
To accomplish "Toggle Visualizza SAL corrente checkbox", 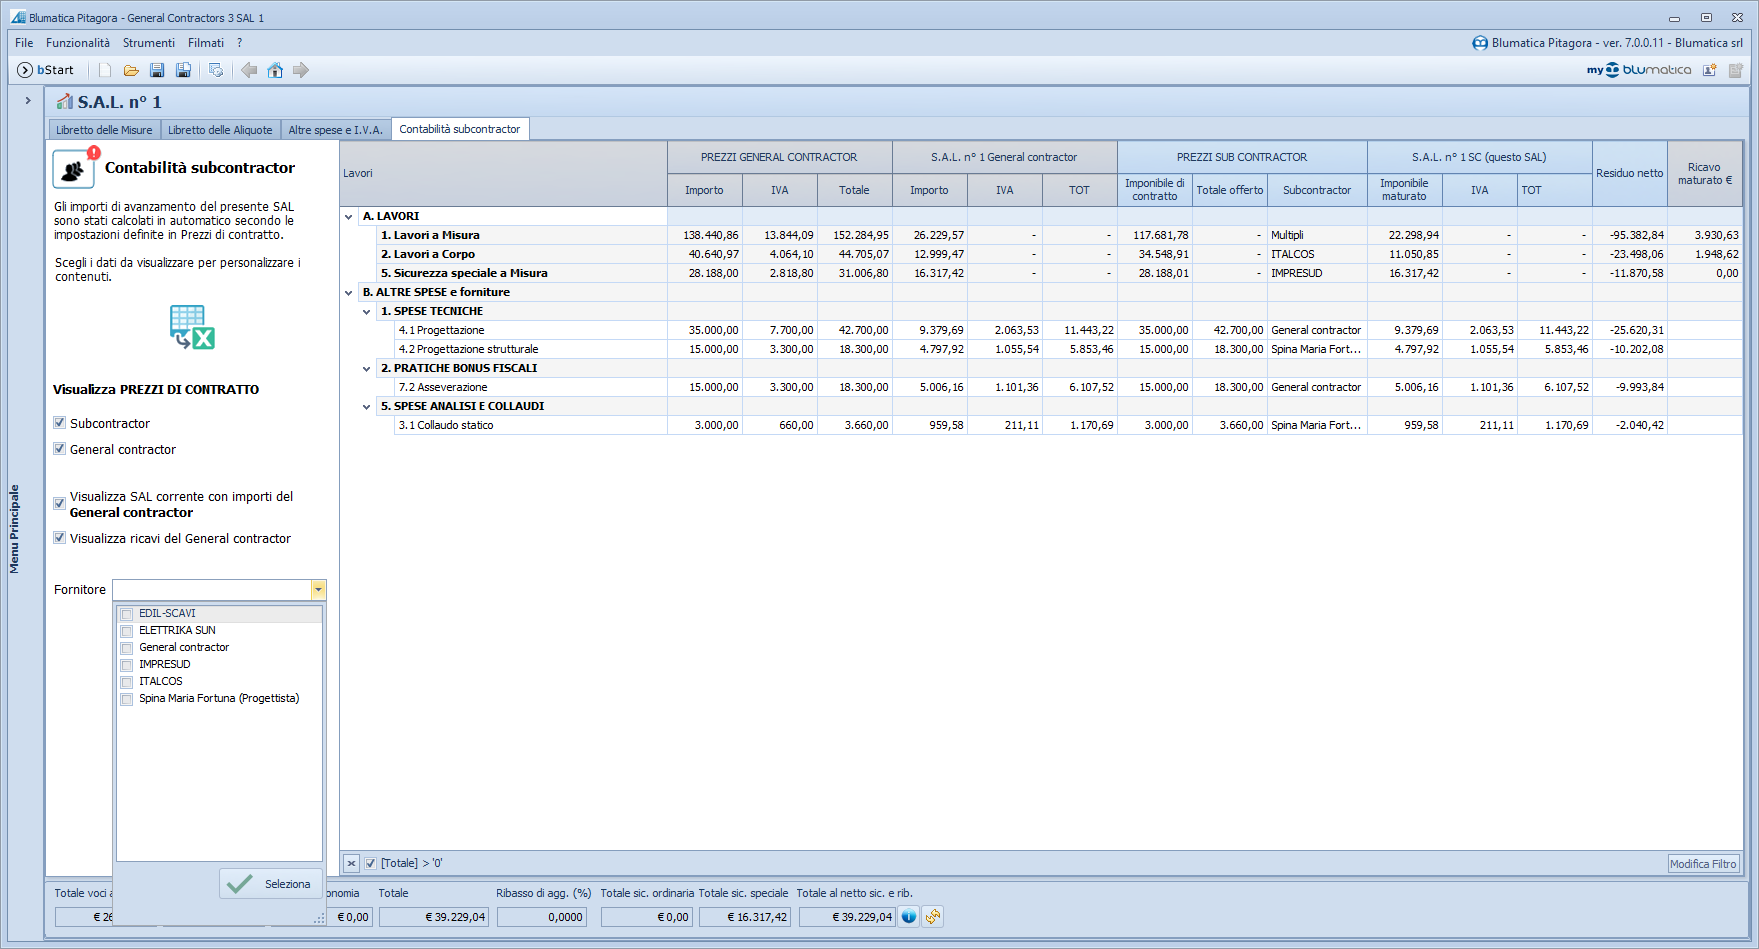I will click(60, 503).
